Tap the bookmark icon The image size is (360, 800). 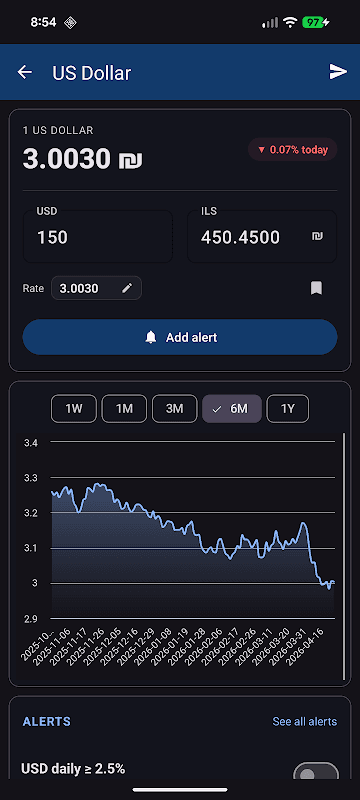coord(316,288)
